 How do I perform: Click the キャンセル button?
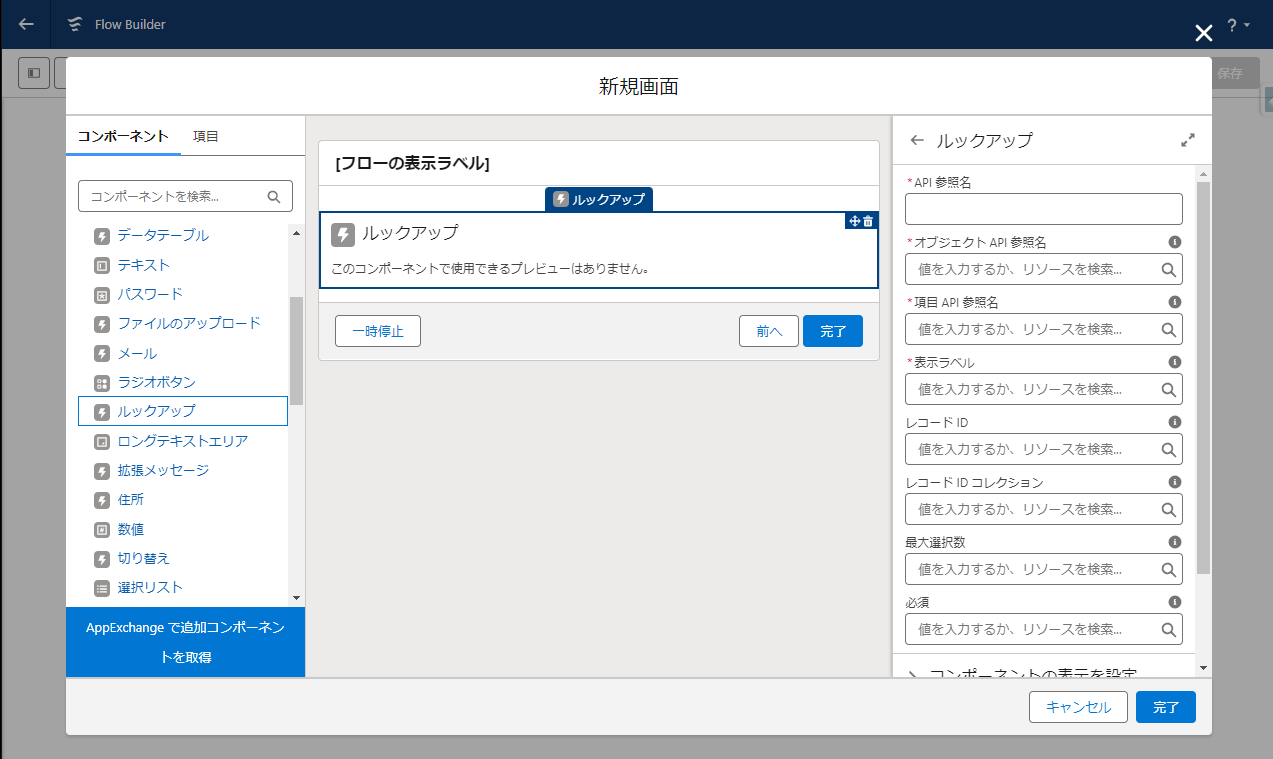click(x=1078, y=707)
